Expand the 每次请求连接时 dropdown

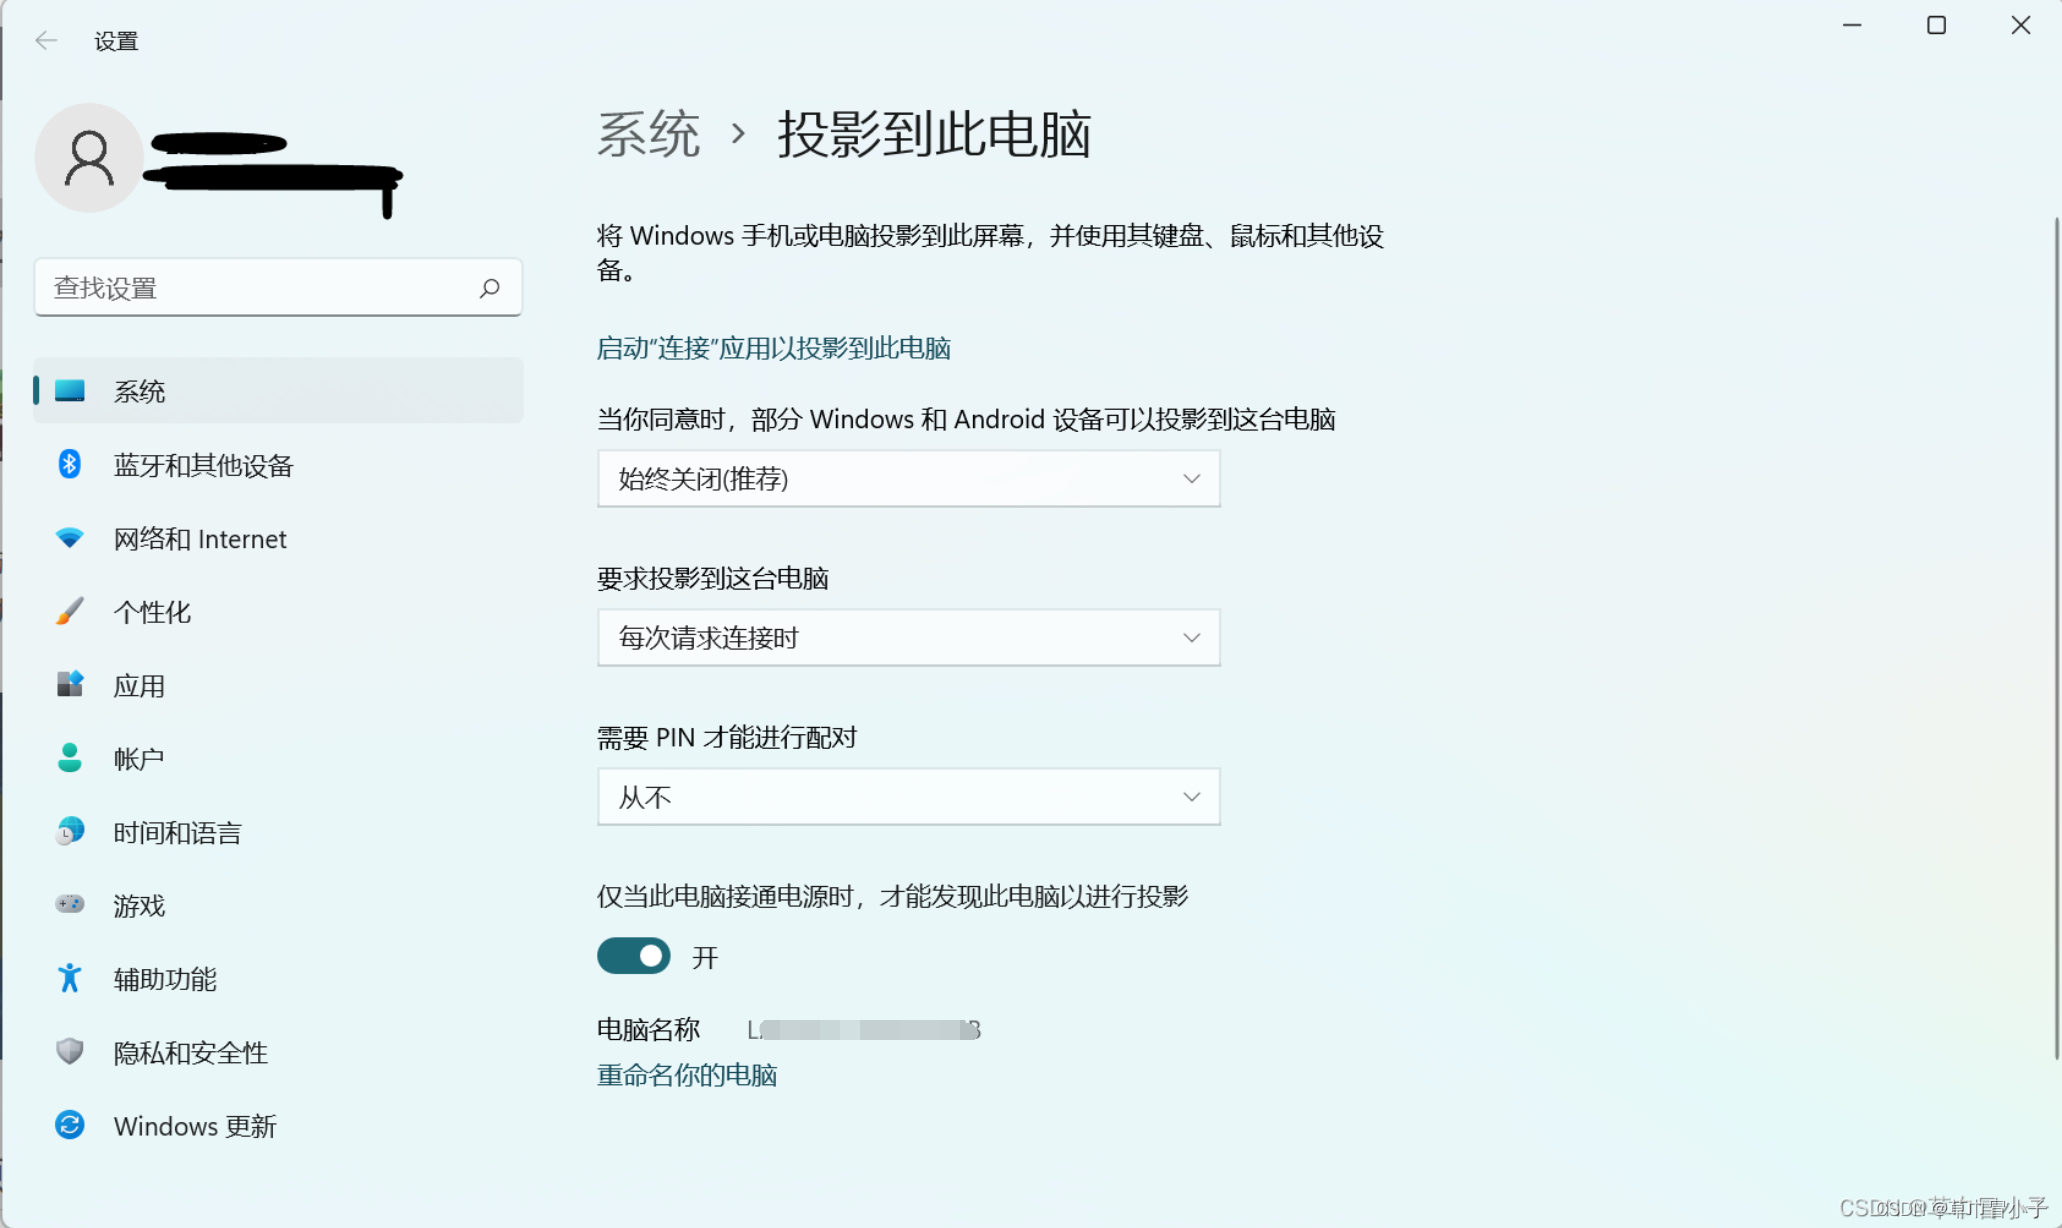(908, 638)
